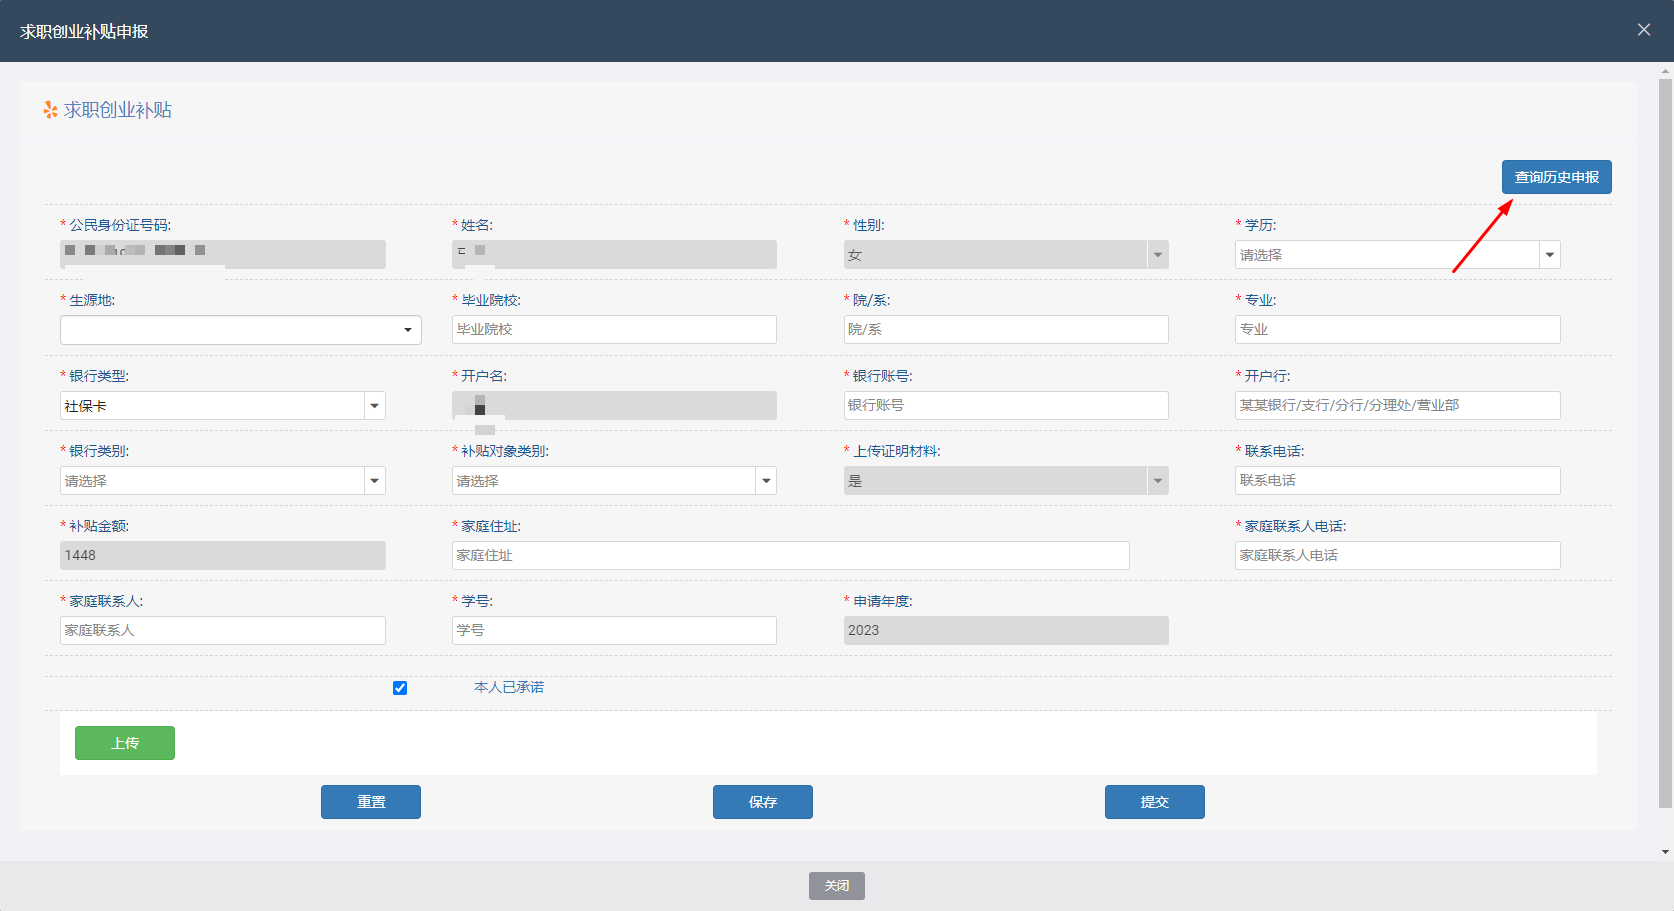Click the 重置 button
The height and width of the screenshot is (911, 1674).
[x=370, y=802]
